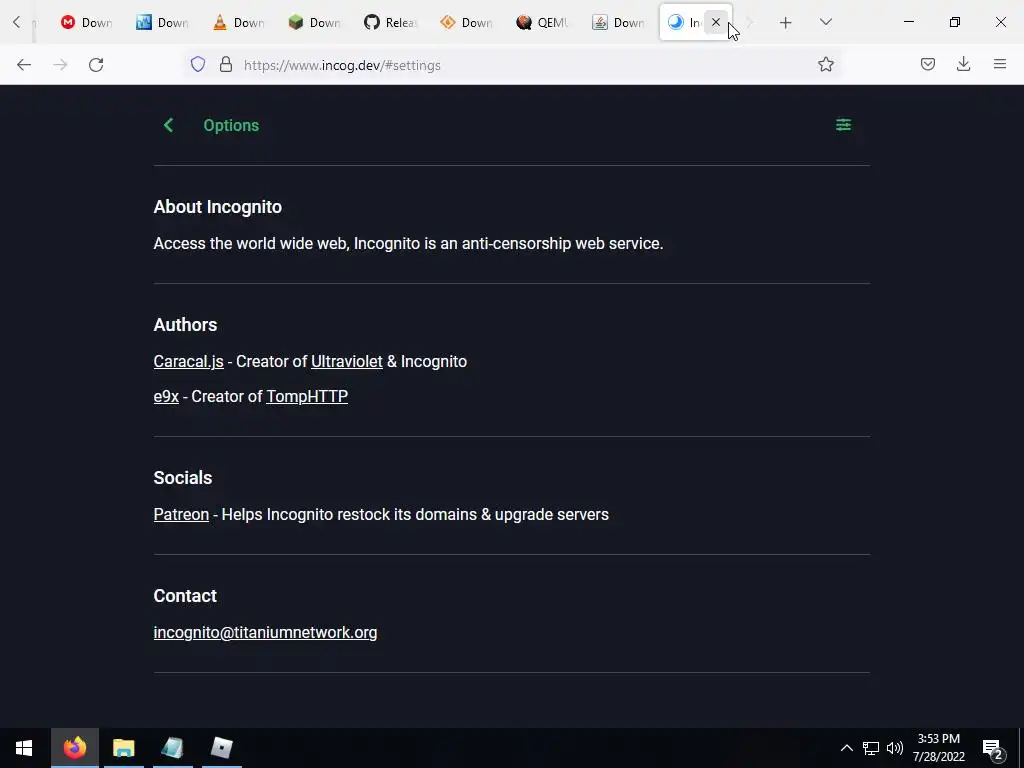Go back using the green Options chevron

click(x=168, y=125)
